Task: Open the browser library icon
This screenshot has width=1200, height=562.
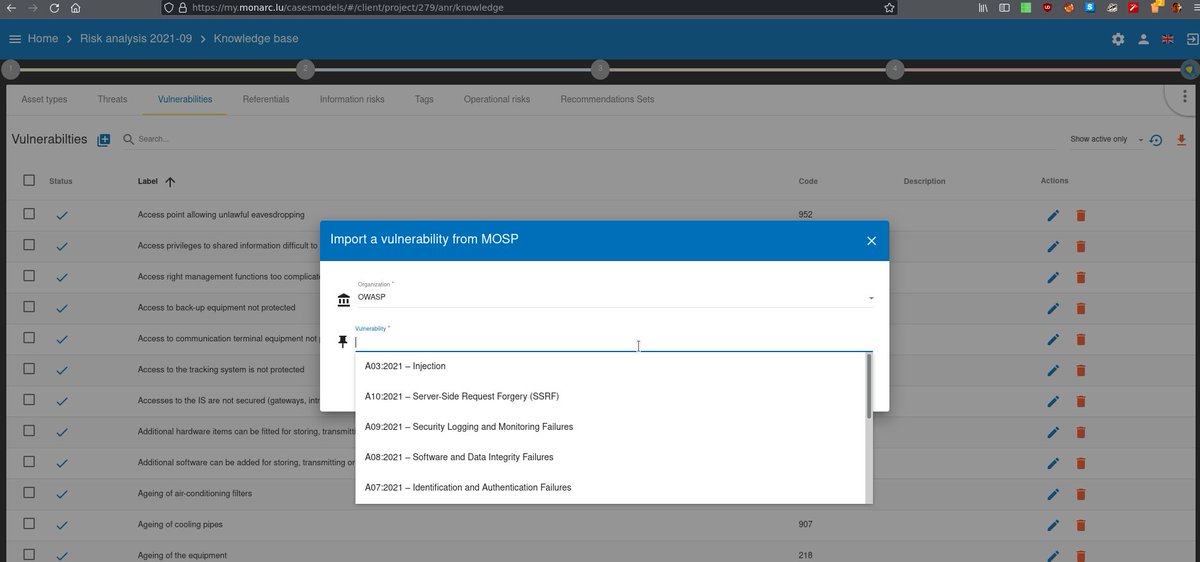Action: pyautogui.click(x=983, y=7)
